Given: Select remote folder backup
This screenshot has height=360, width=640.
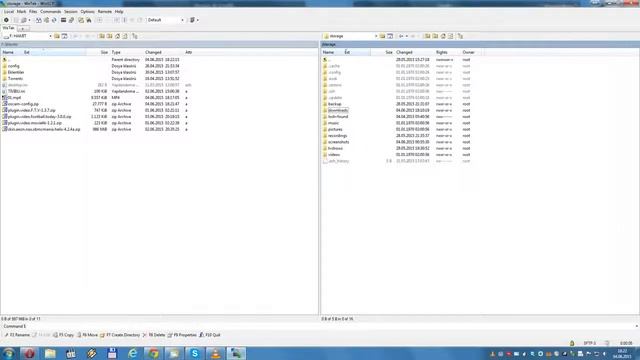Looking at the screenshot, I should pos(335,104).
